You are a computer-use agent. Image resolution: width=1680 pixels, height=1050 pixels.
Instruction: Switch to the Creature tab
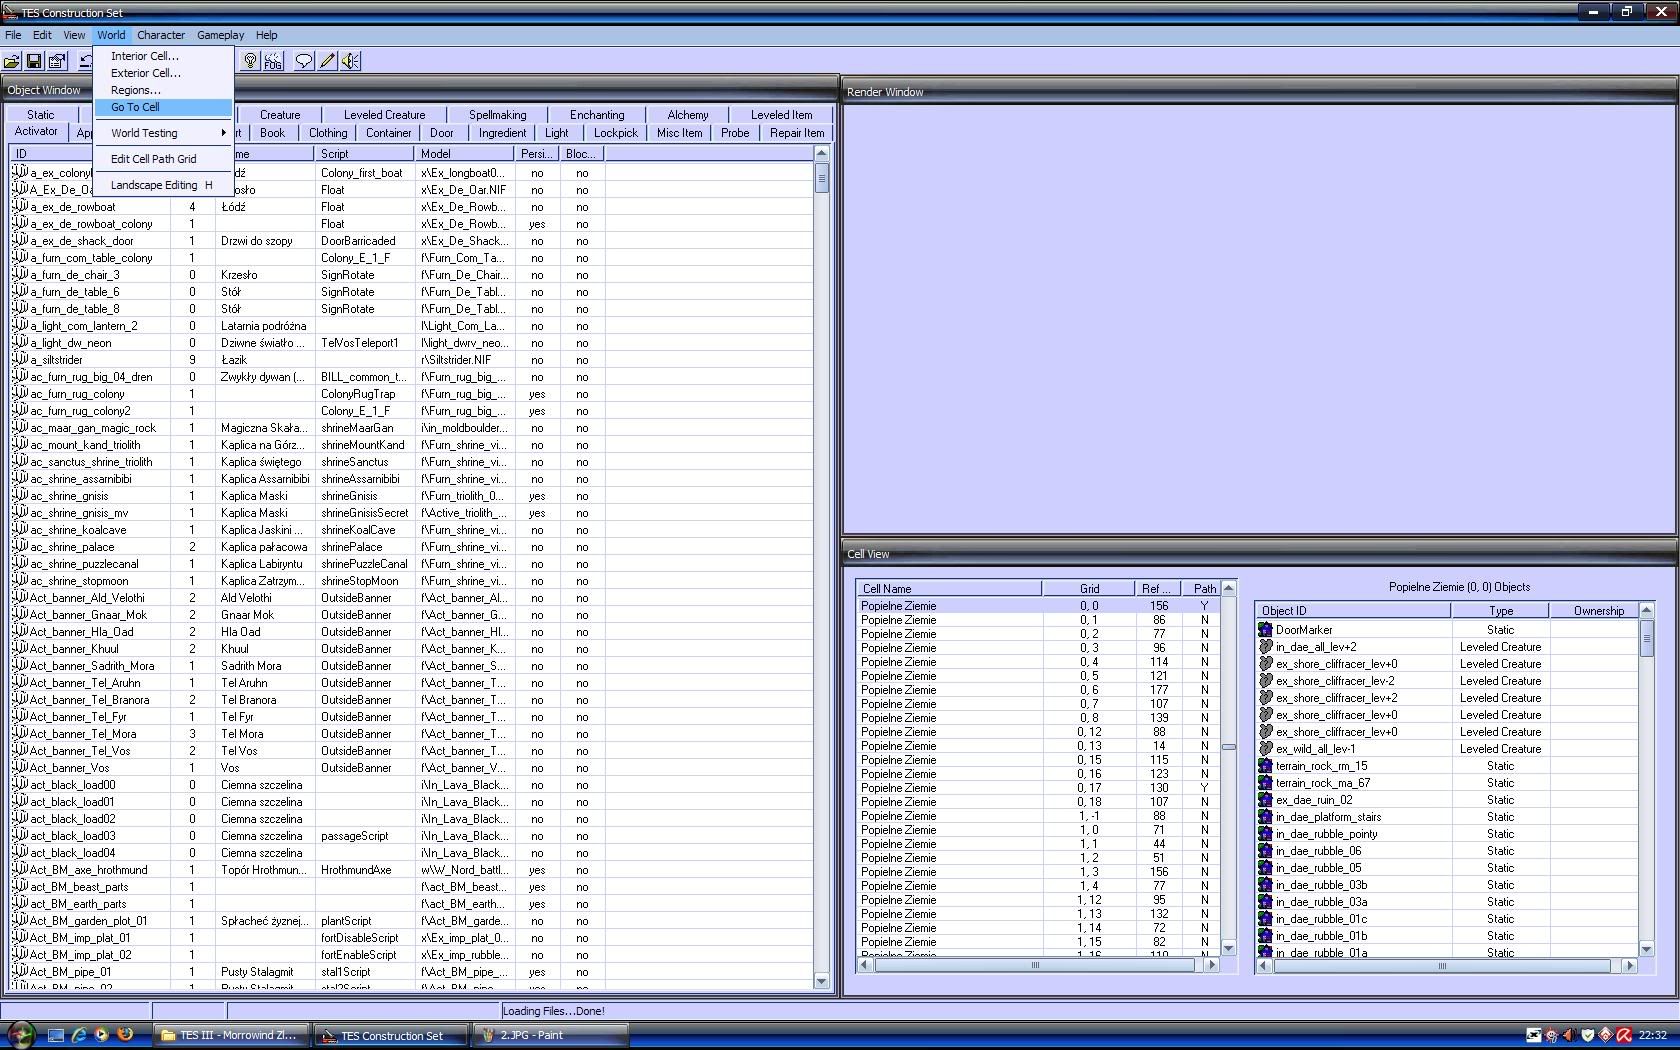(280, 115)
